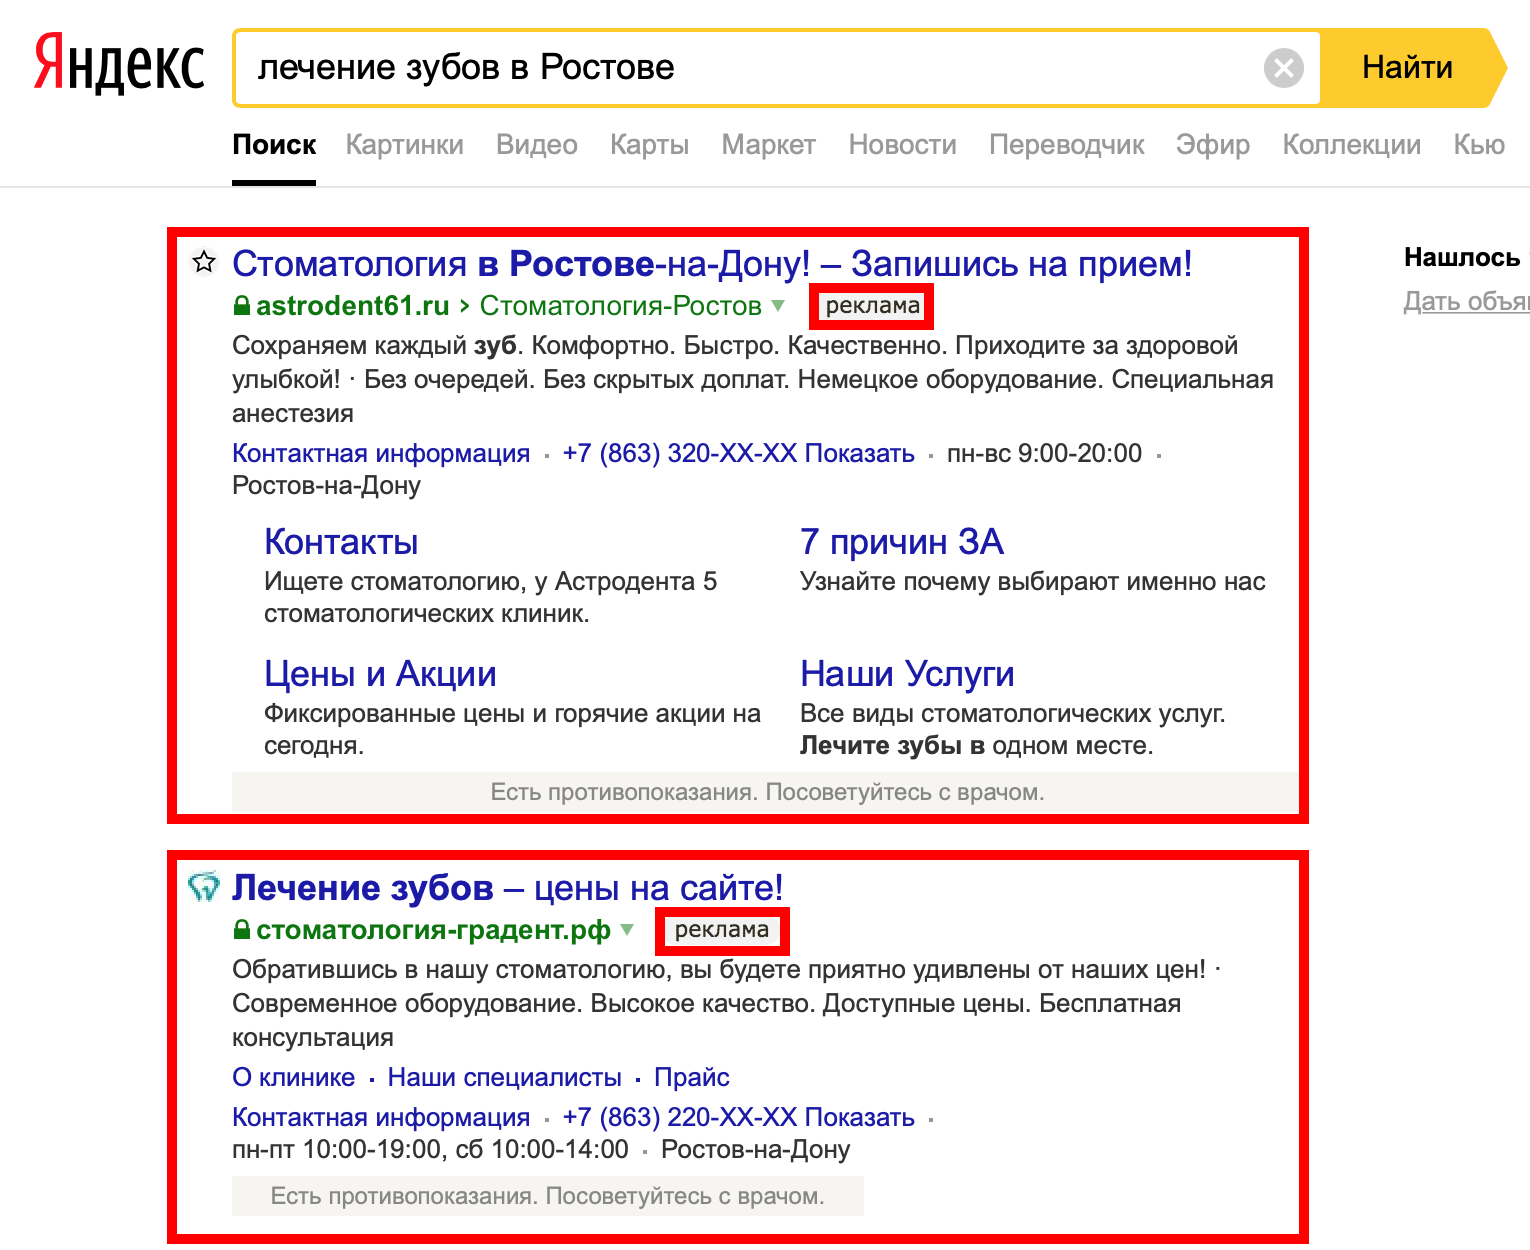Image resolution: width=1530 pixels, height=1250 pixels.
Task: Click the реклама label on градент ad
Action: click(x=722, y=930)
